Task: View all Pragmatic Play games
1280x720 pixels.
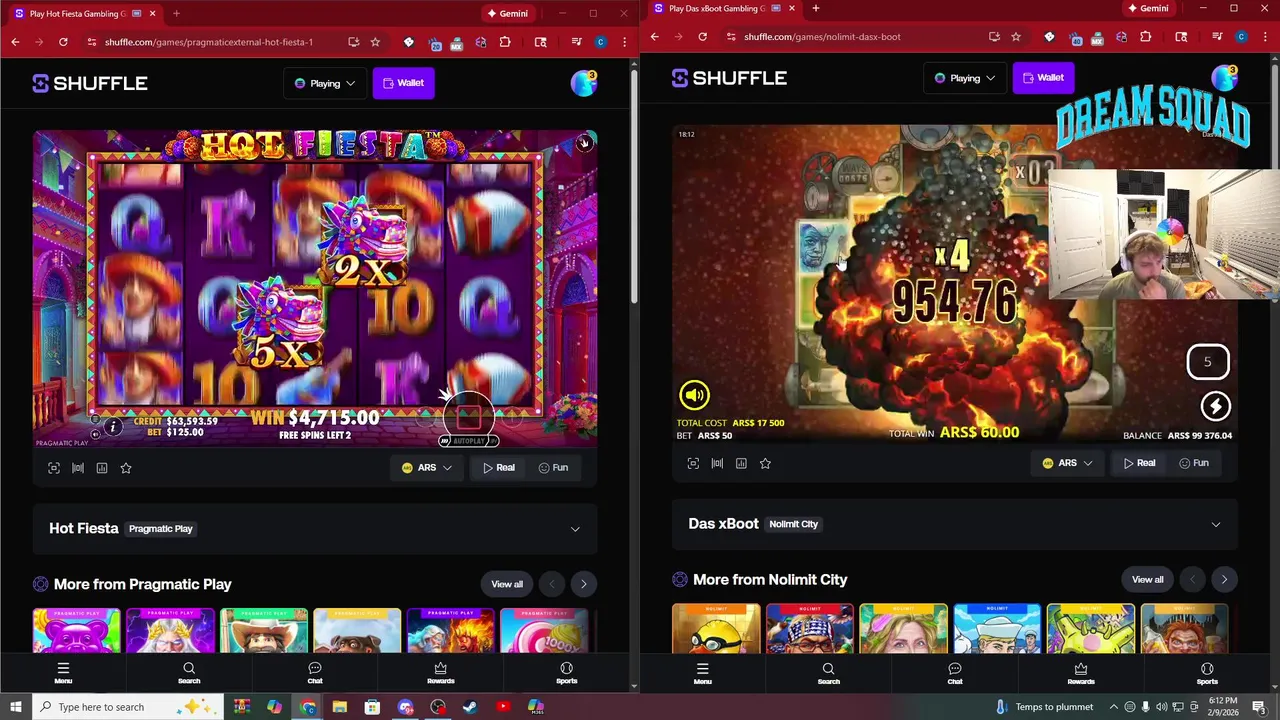Action: [x=507, y=584]
